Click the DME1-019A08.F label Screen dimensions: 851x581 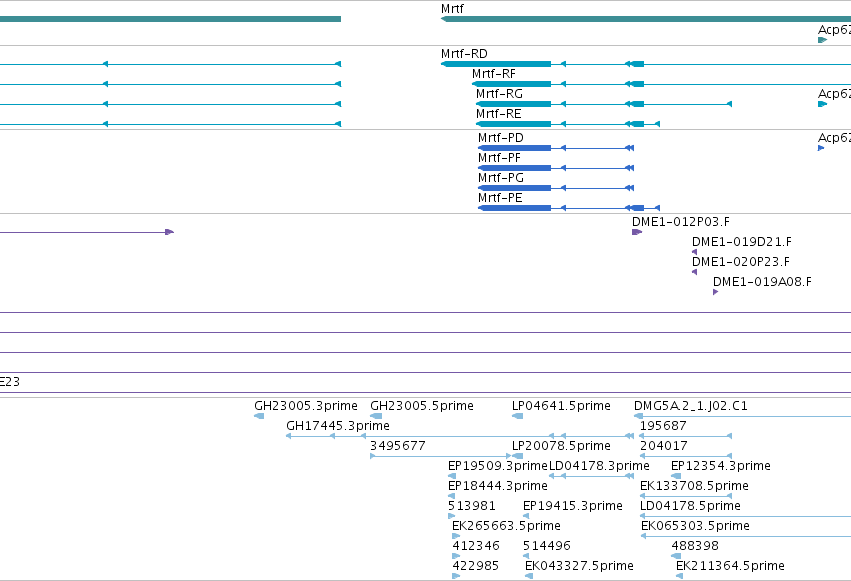762,282
